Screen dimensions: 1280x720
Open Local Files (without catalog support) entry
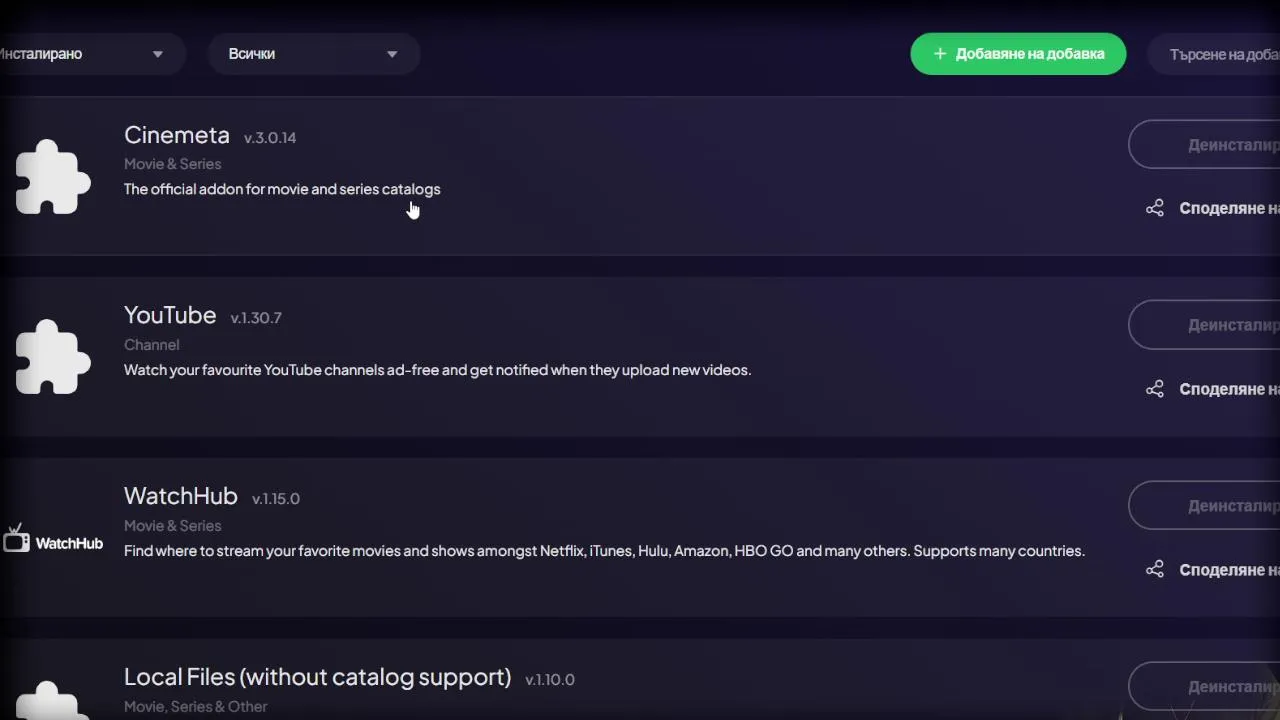(x=317, y=677)
